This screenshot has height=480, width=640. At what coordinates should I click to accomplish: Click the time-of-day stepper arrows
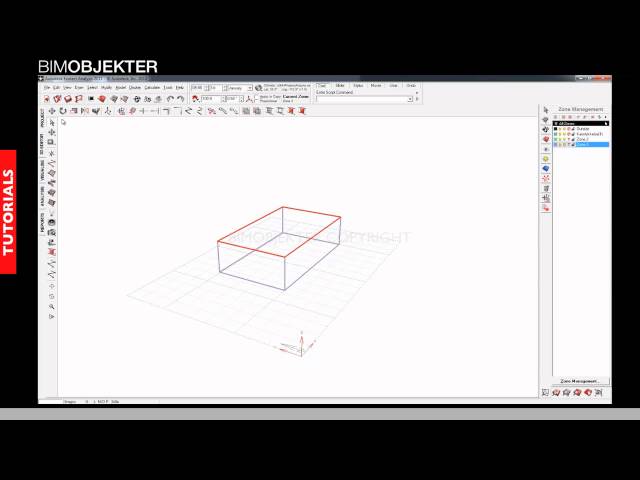point(207,88)
